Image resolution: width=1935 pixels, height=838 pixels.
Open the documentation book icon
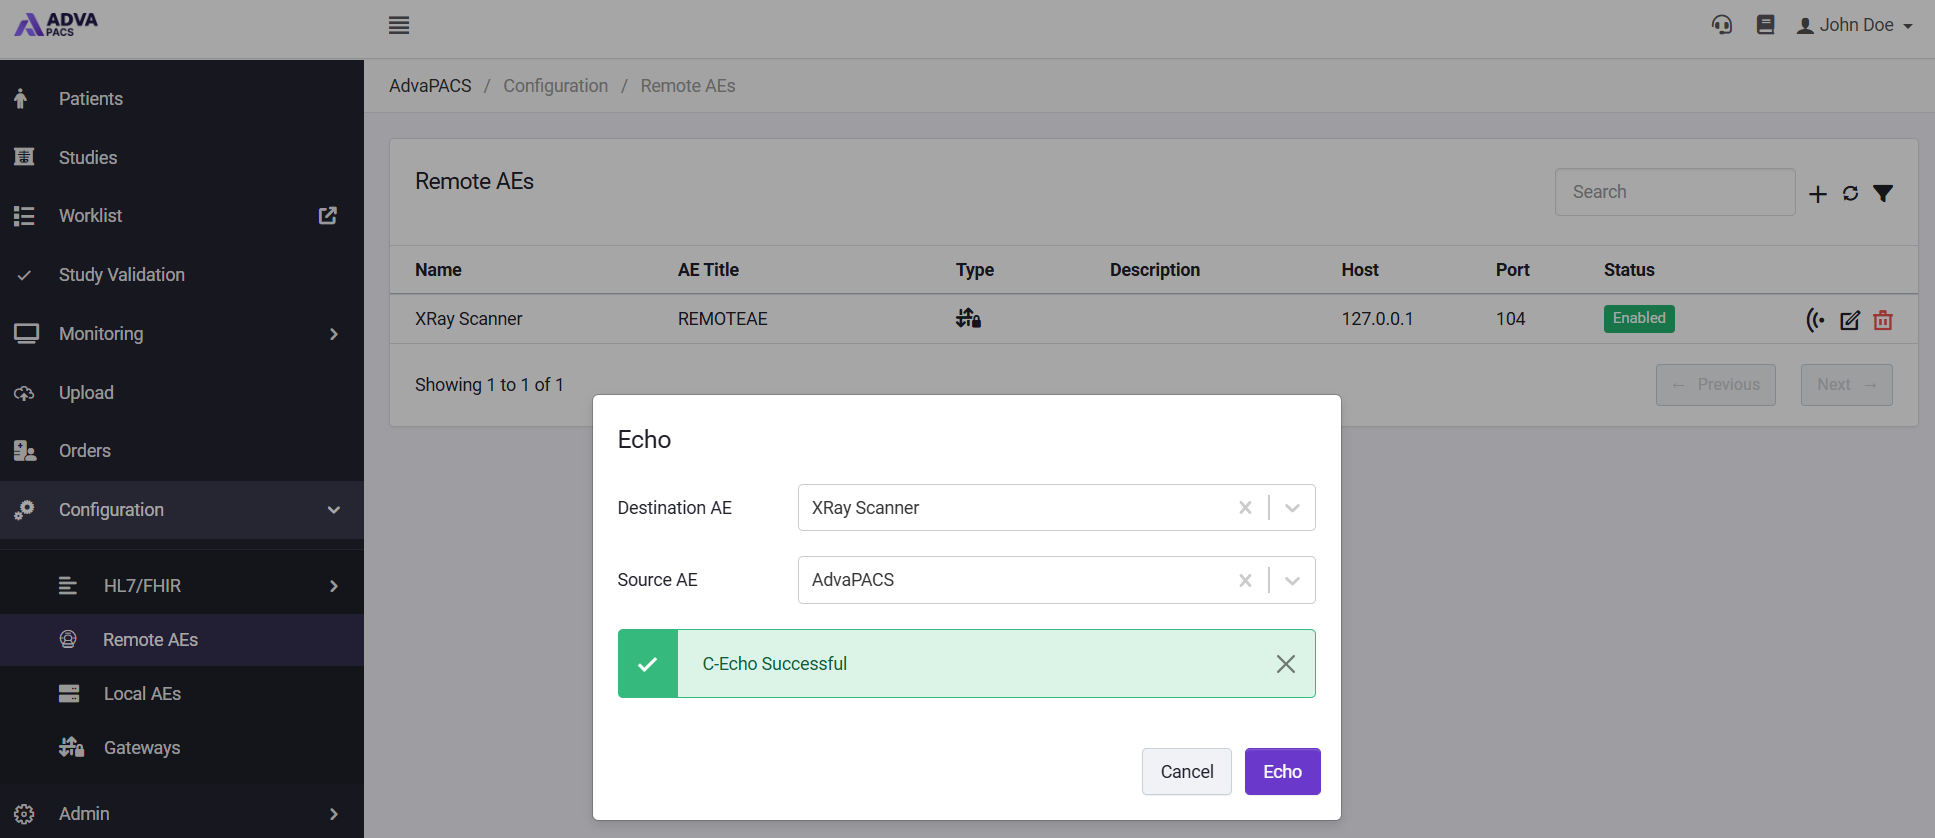coord(1766,24)
